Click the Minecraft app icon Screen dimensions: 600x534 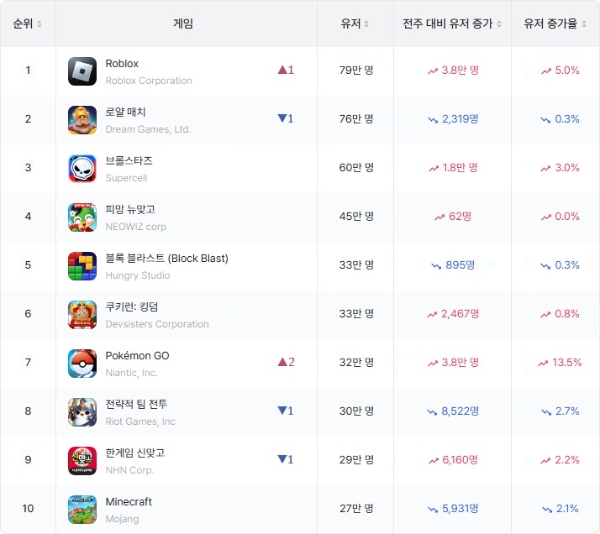click(x=82, y=510)
